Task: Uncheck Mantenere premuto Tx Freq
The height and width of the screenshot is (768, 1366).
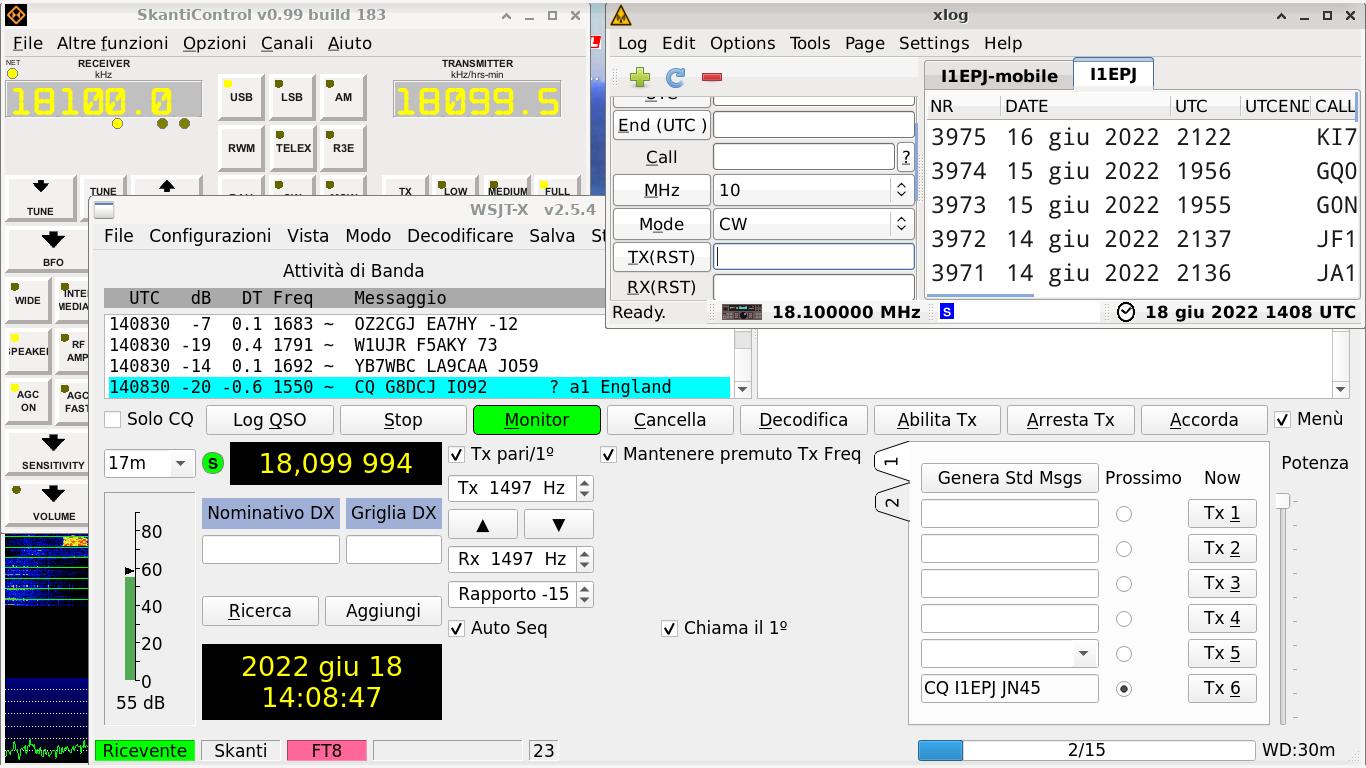Action: [x=609, y=454]
